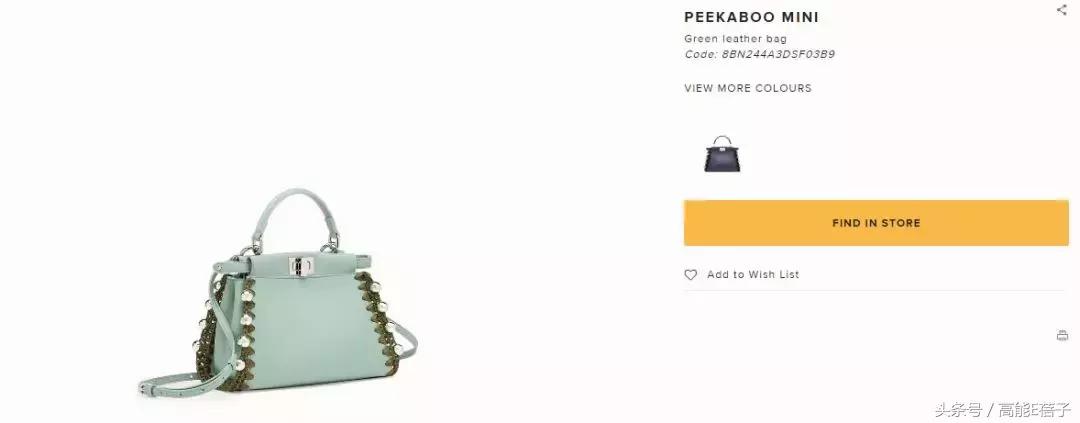This screenshot has width=1080, height=423.
Task: Click the pearl-studded trim on bag's right edge
Action: [377, 324]
